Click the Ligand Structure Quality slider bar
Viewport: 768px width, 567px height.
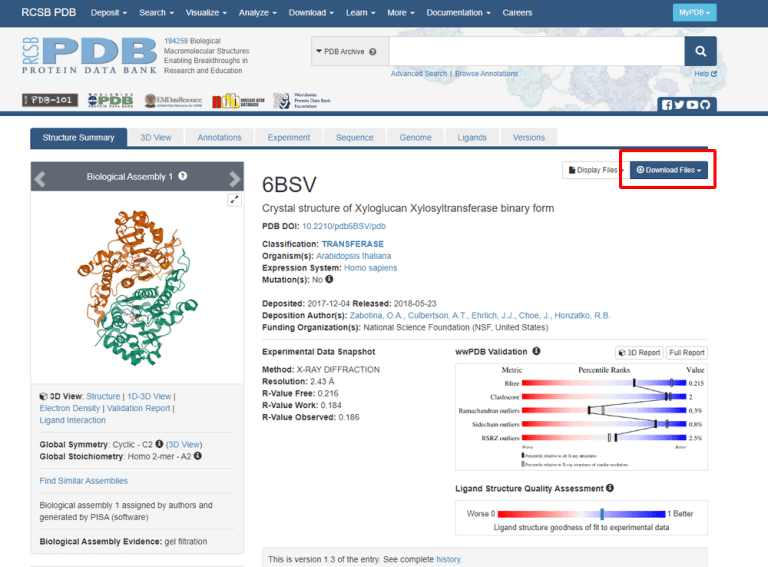(x=580, y=513)
